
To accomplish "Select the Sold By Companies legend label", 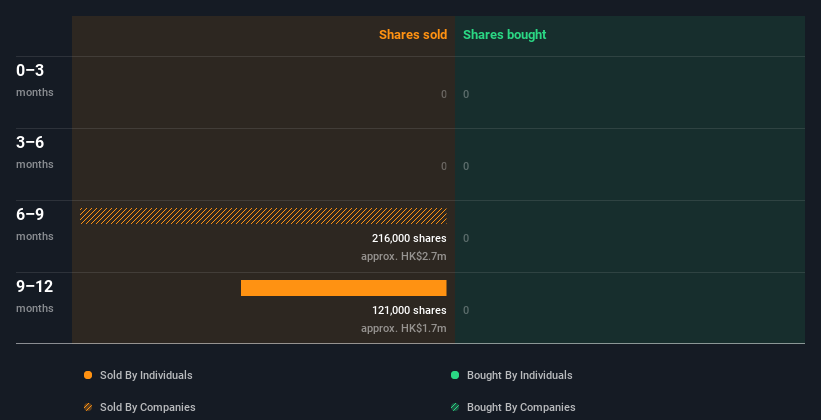I will (x=148, y=407).
